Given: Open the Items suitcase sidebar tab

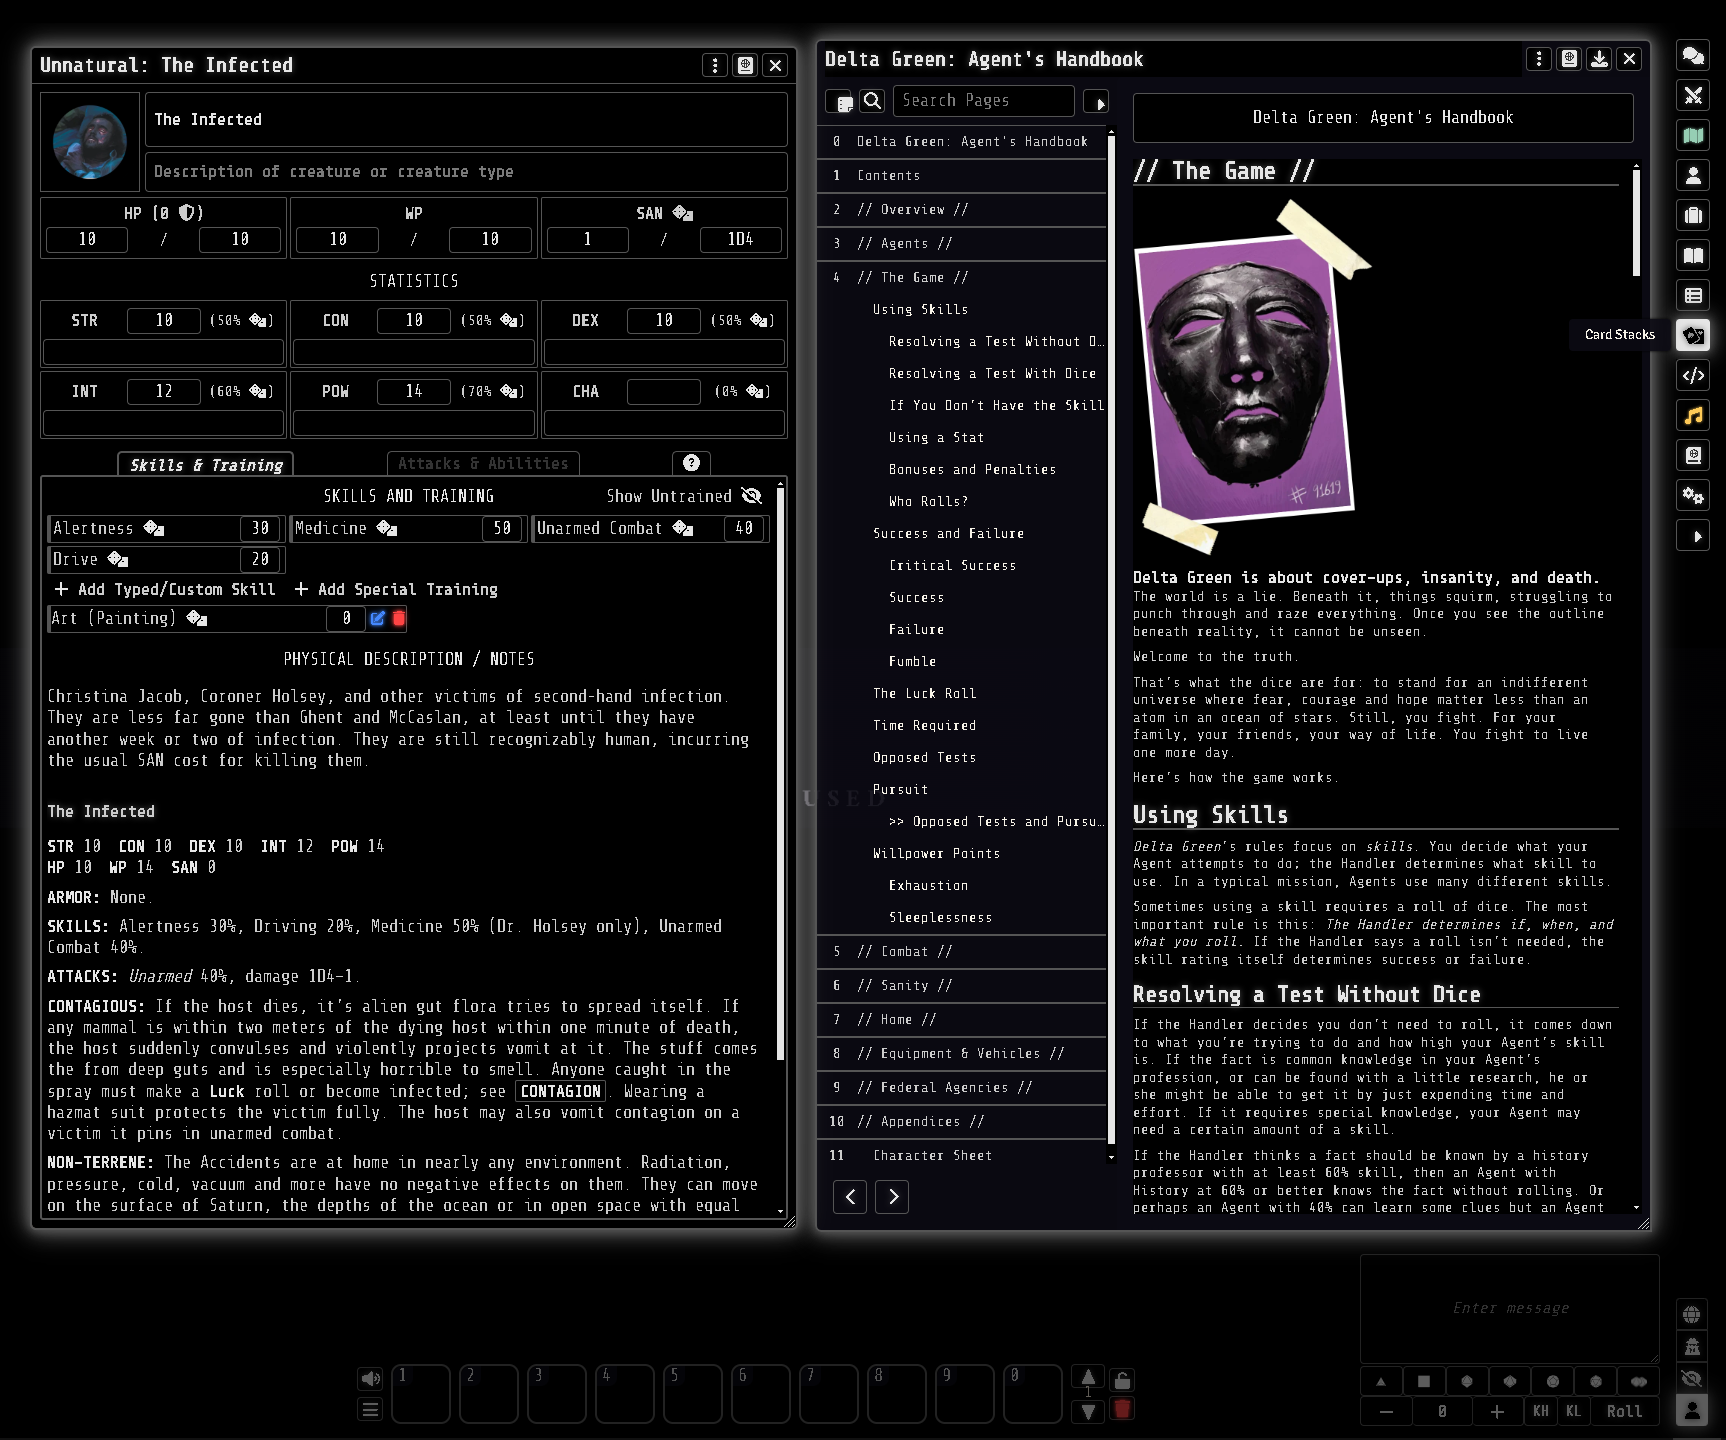Looking at the screenshot, I should (x=1693, y=215).
